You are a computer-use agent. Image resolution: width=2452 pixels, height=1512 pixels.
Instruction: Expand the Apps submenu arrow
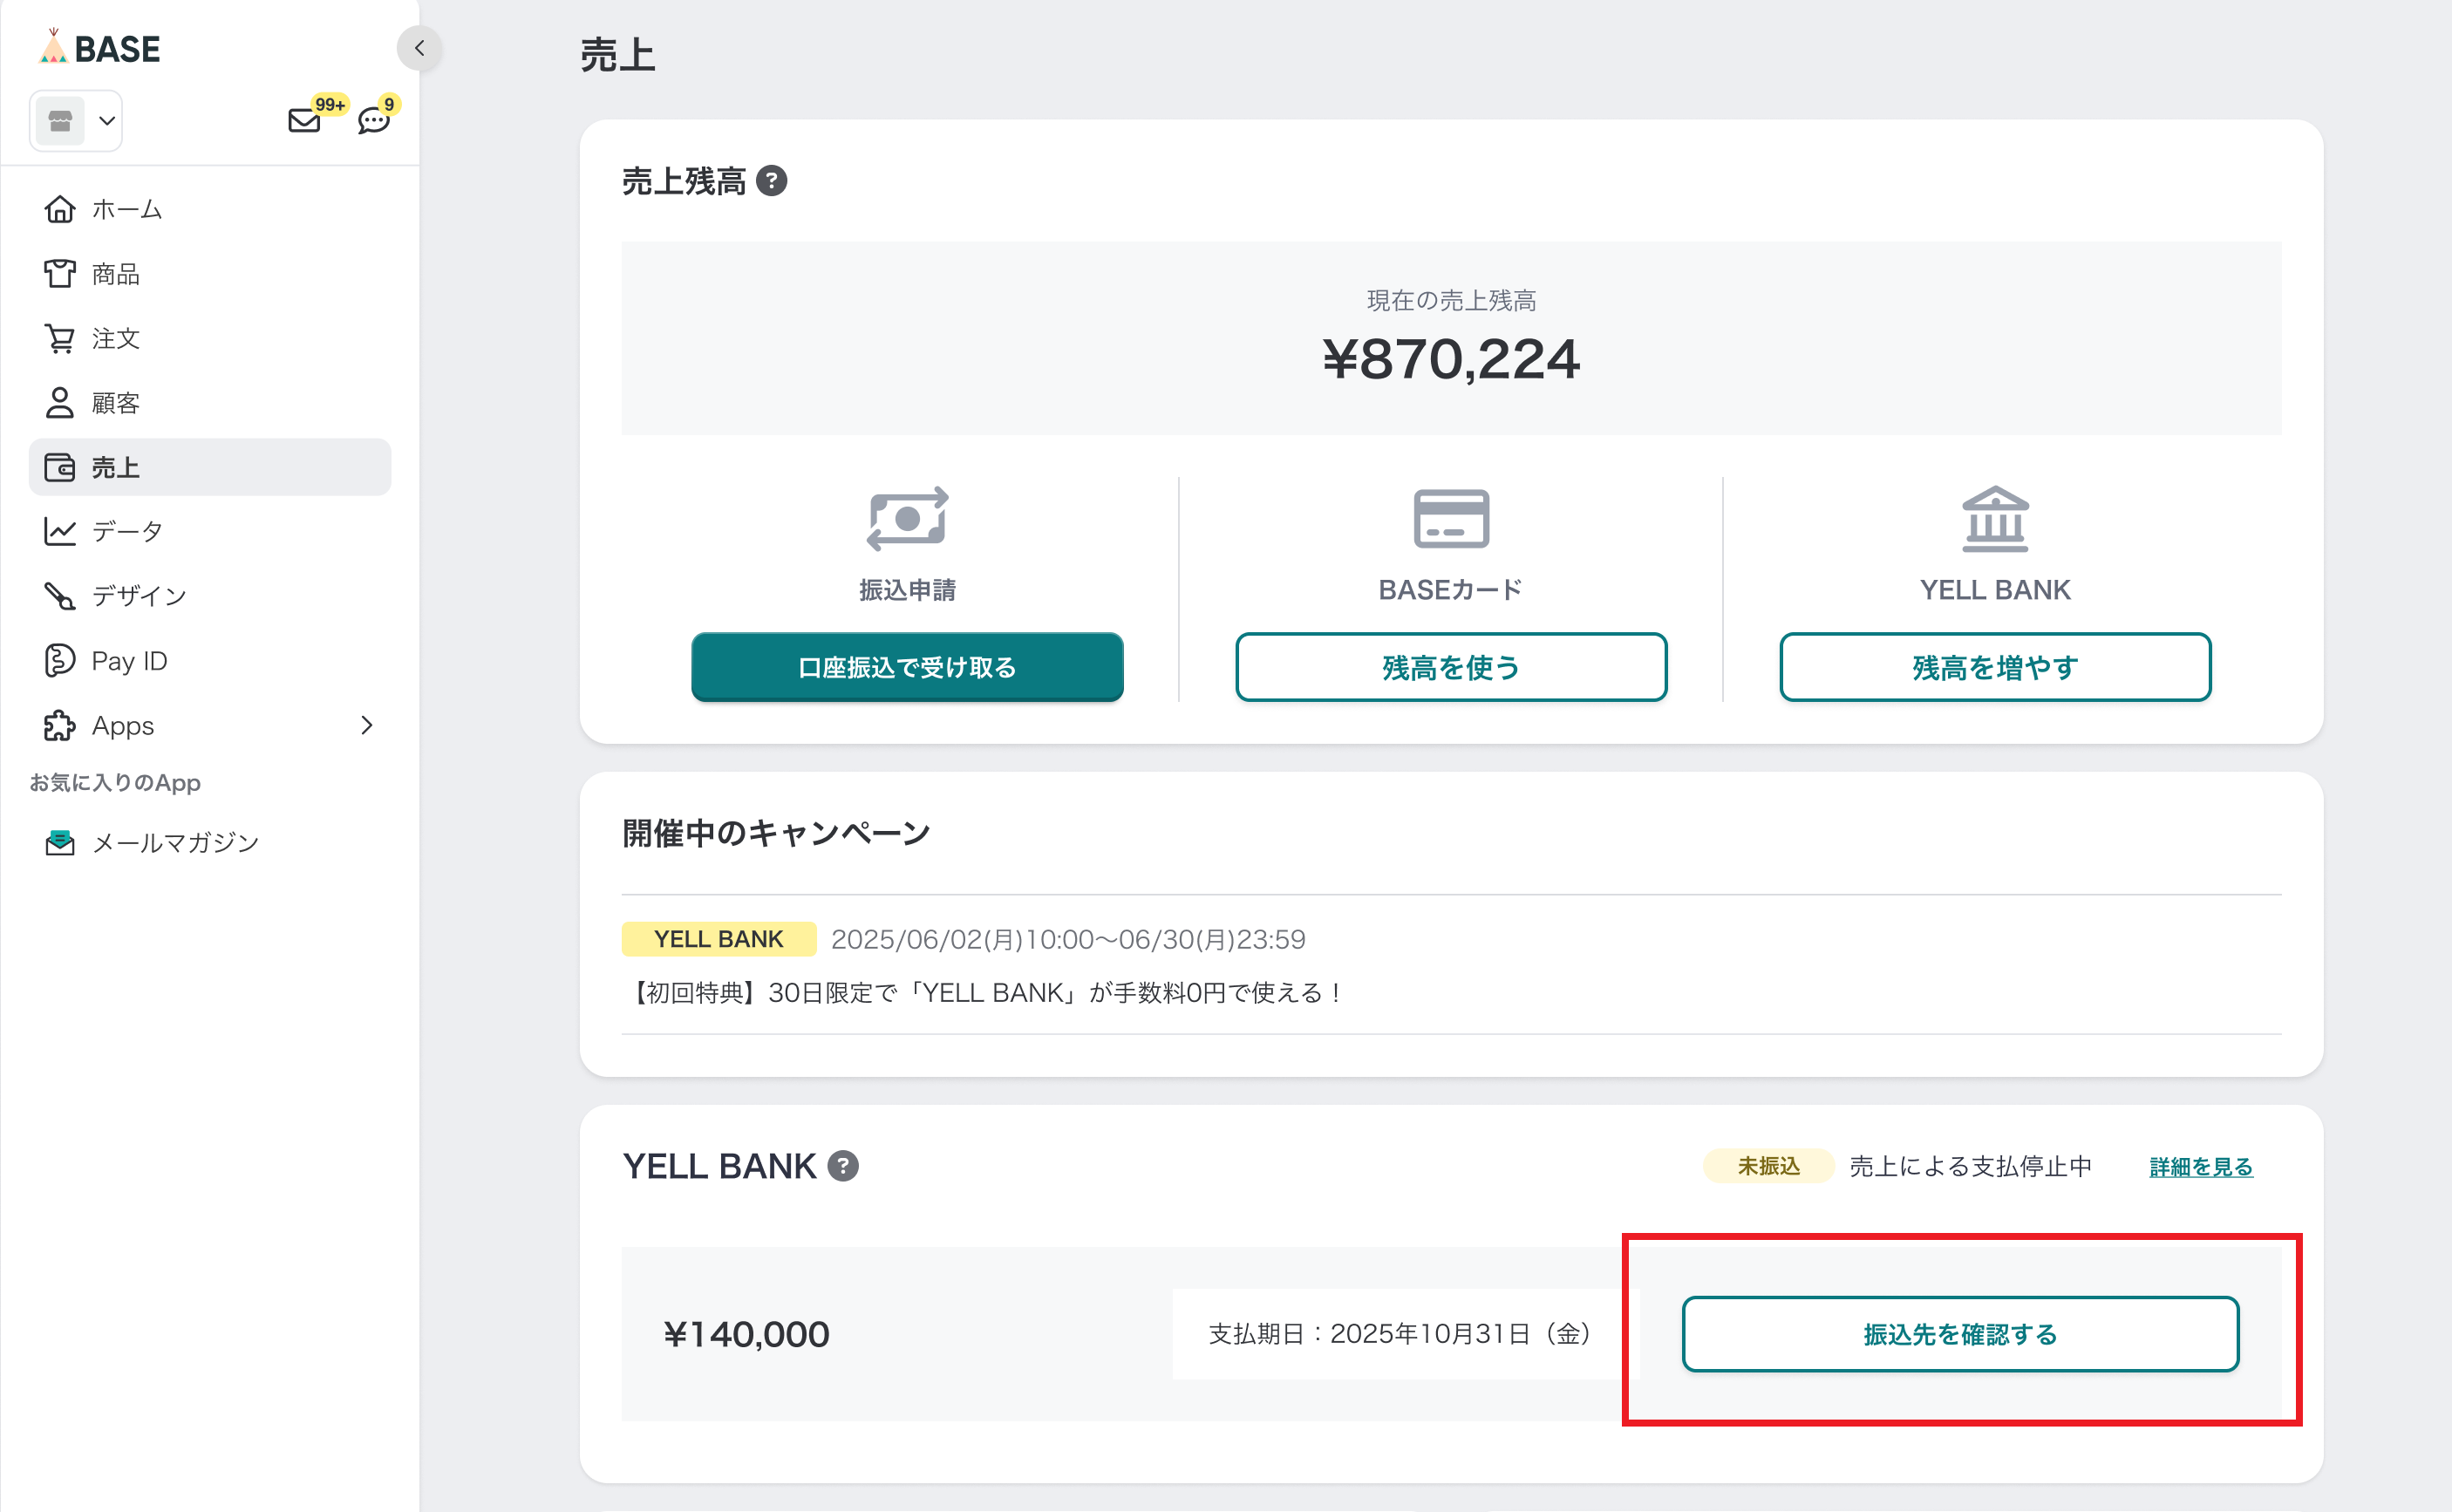point(366,725)
